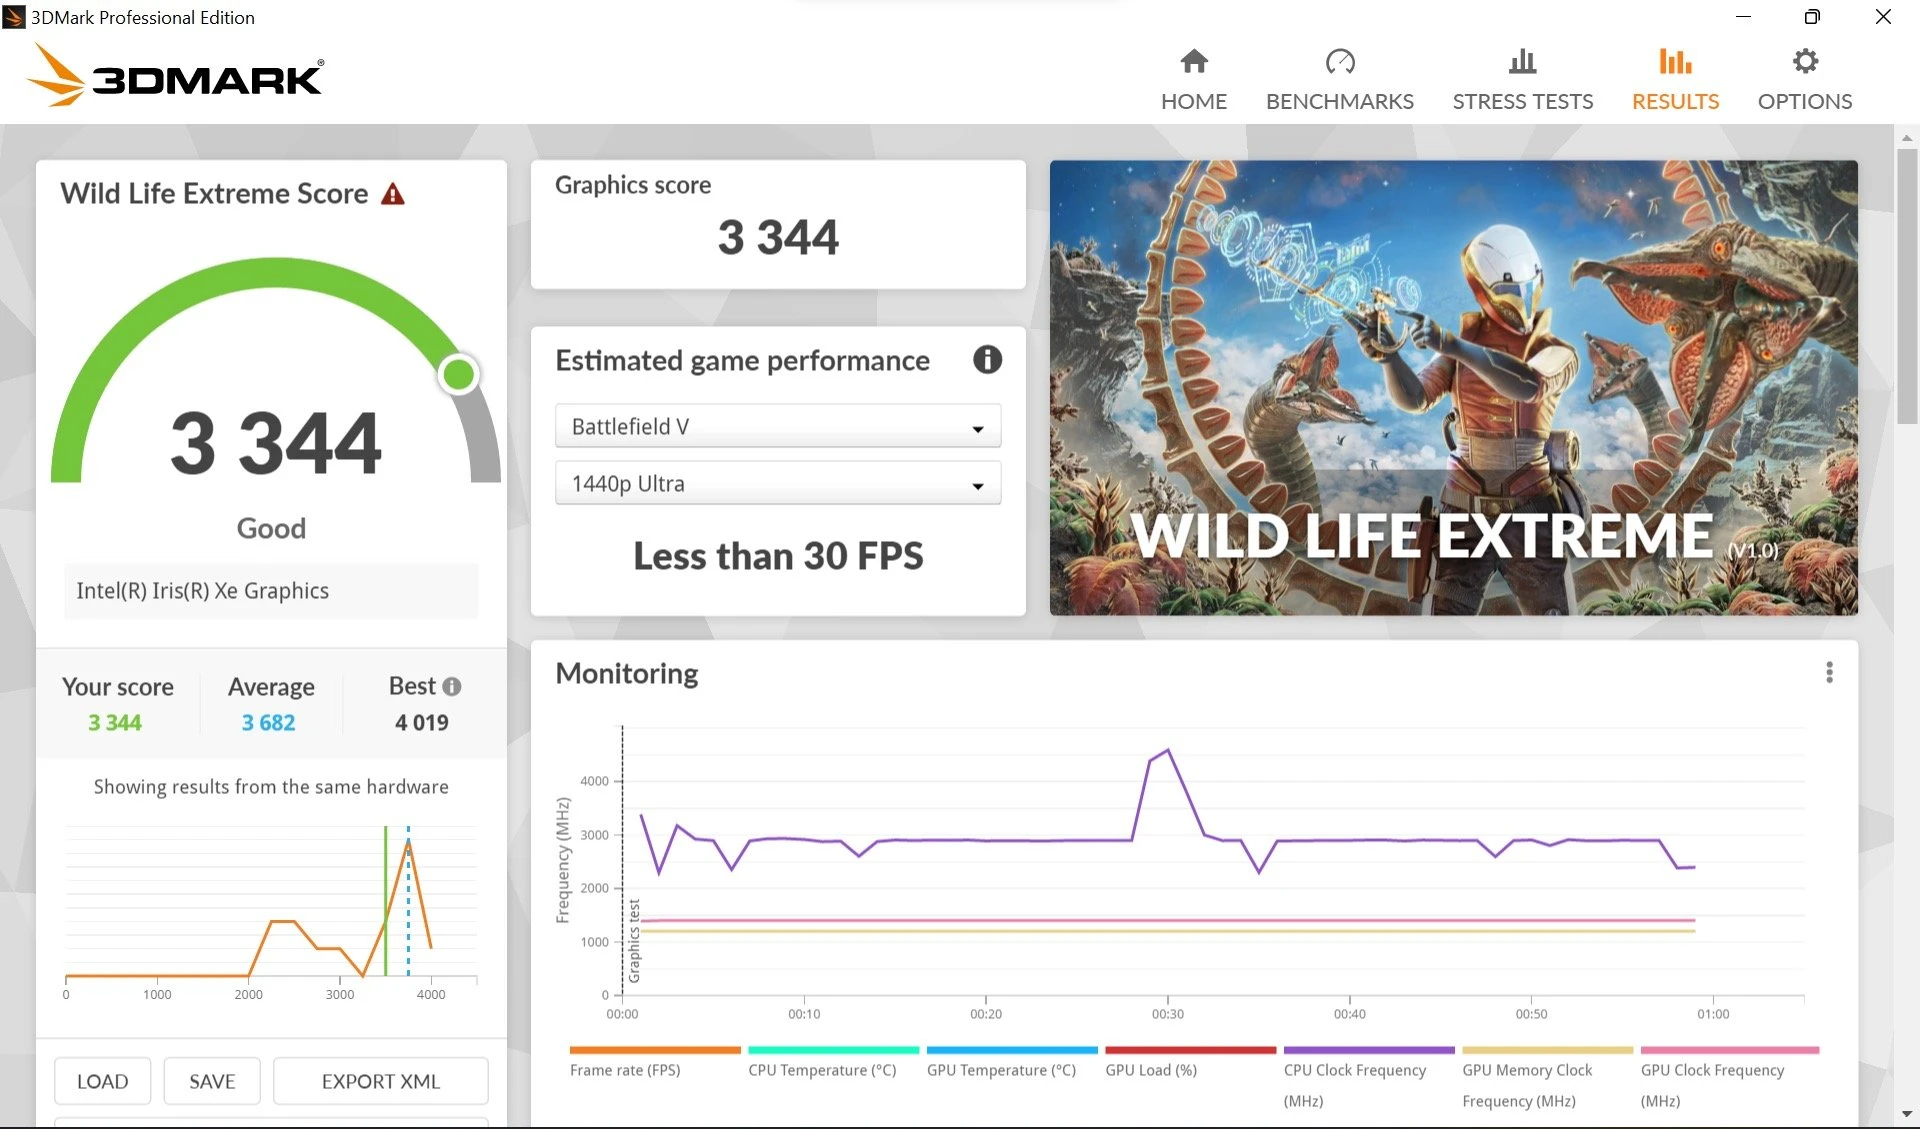The image size is (1920, 1129).
Task: Select the RESULTS navigation label
Action: (x=1675, y=102)
